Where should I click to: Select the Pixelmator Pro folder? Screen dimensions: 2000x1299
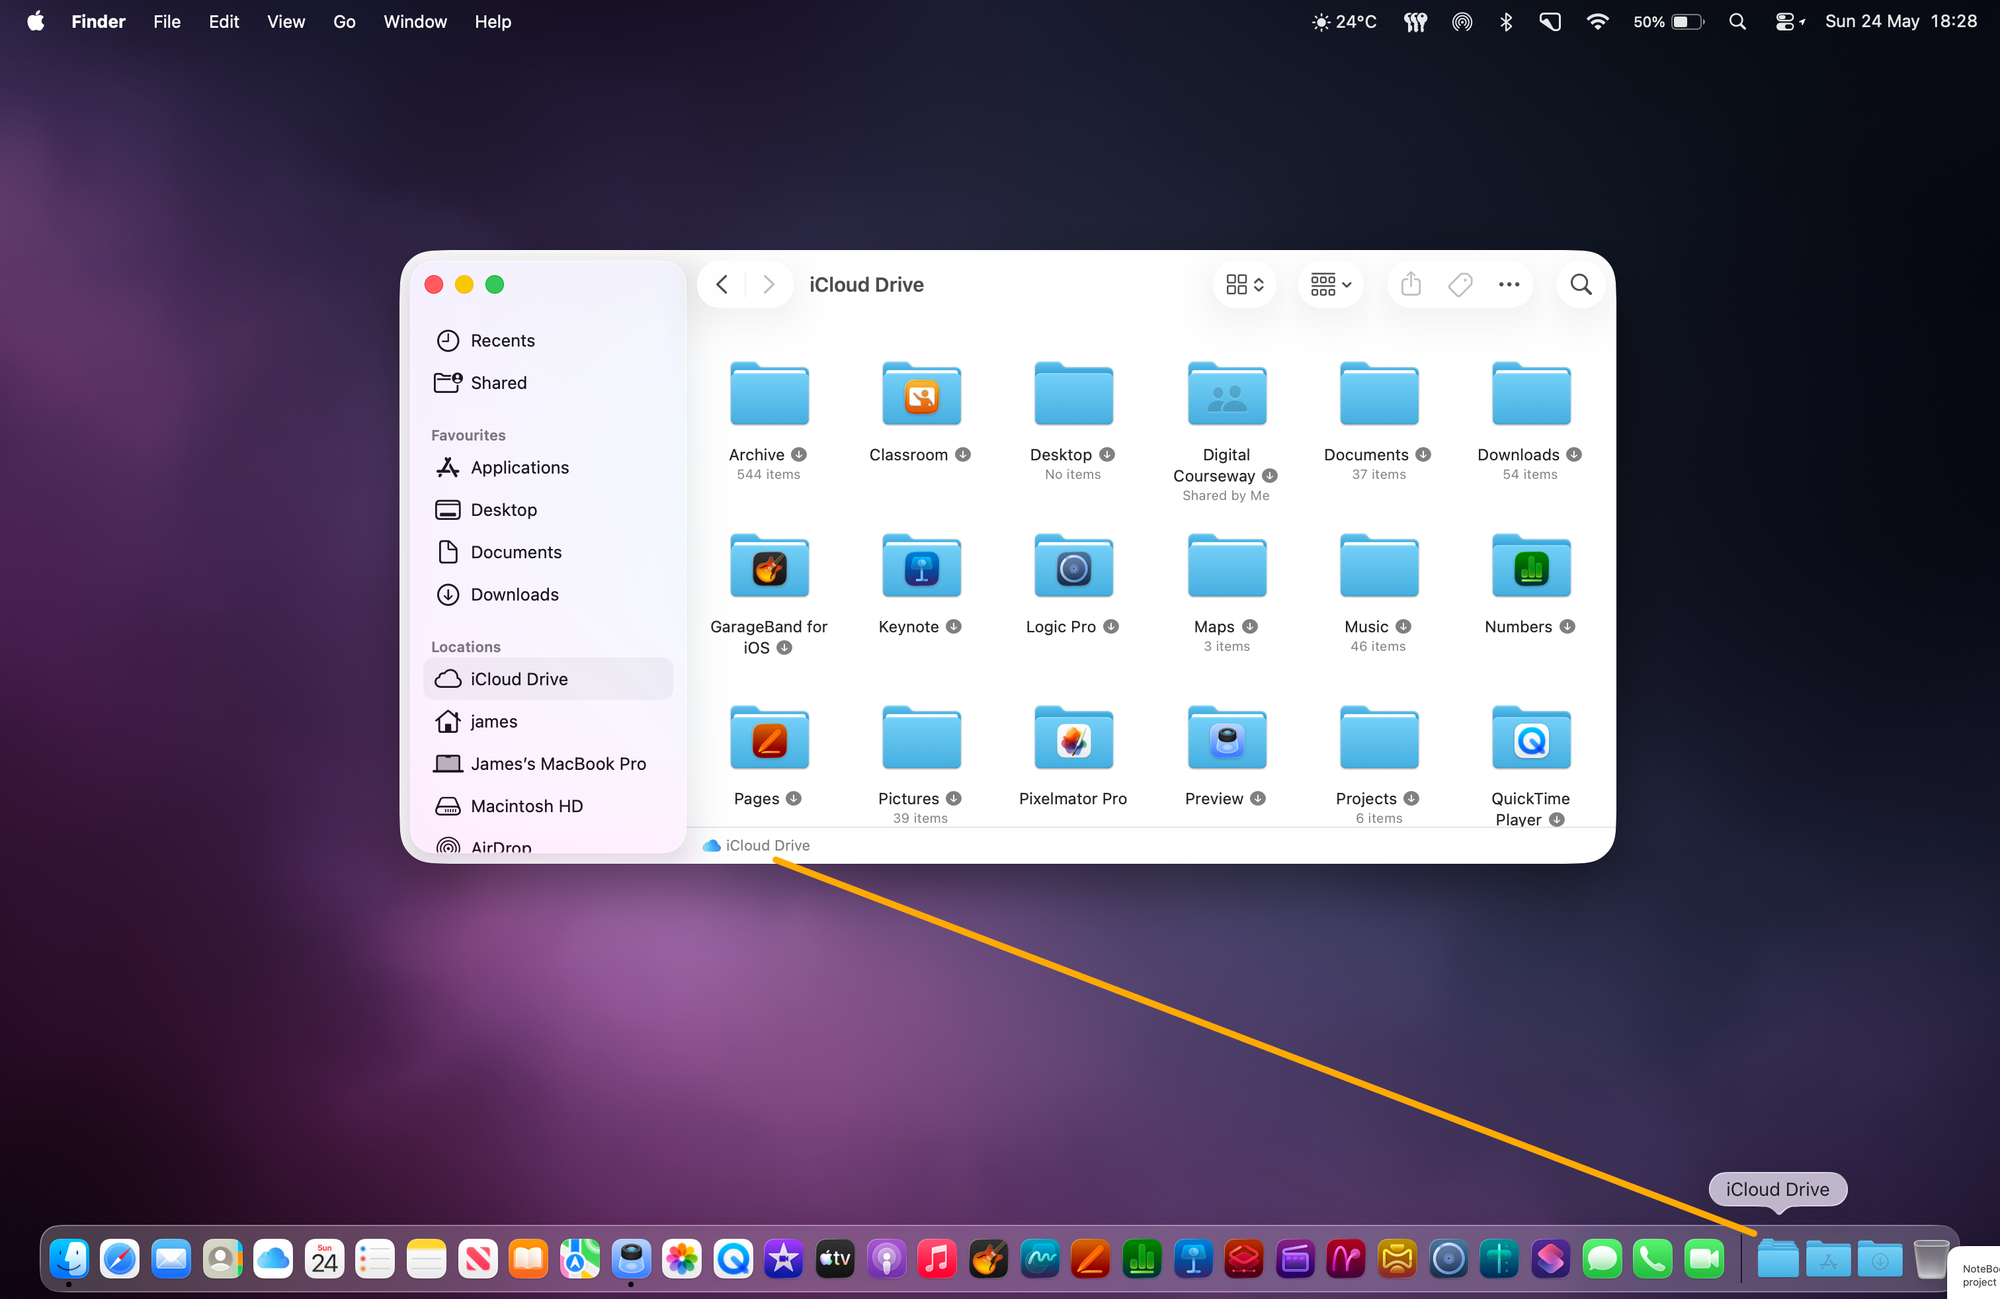click(x=1073, y=739)
